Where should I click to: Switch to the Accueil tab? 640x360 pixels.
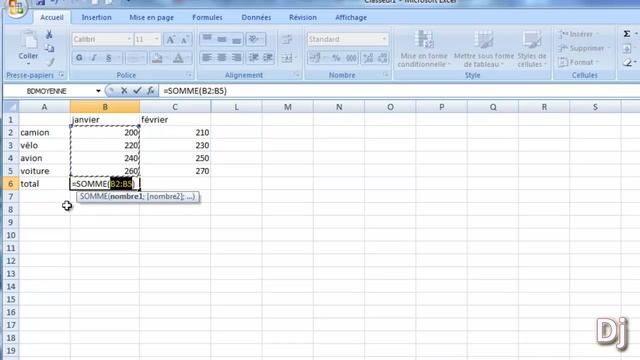coord(52,18)
